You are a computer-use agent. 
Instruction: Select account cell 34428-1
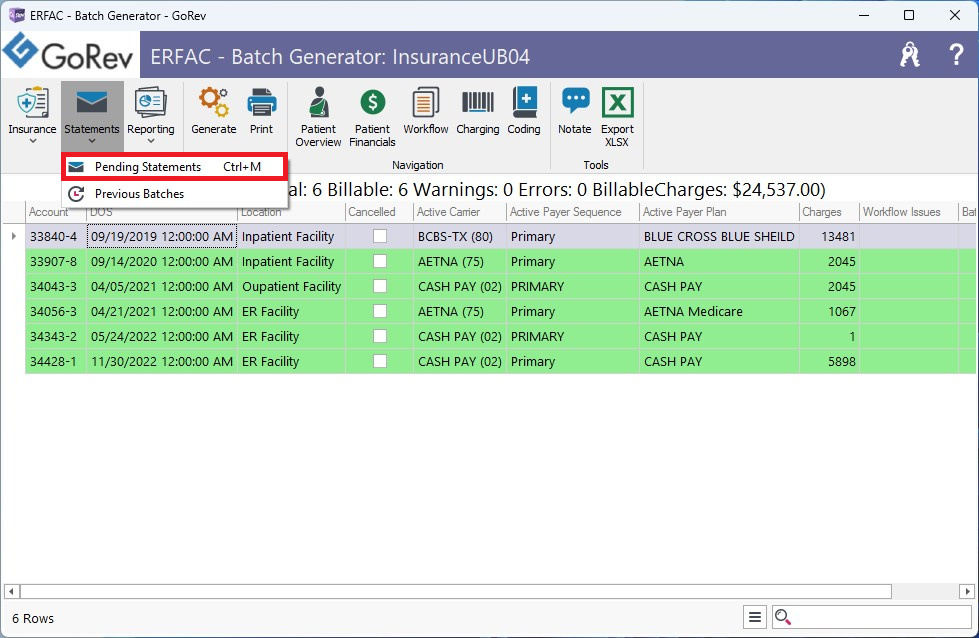pyautogui.click(x=56, y=361)
